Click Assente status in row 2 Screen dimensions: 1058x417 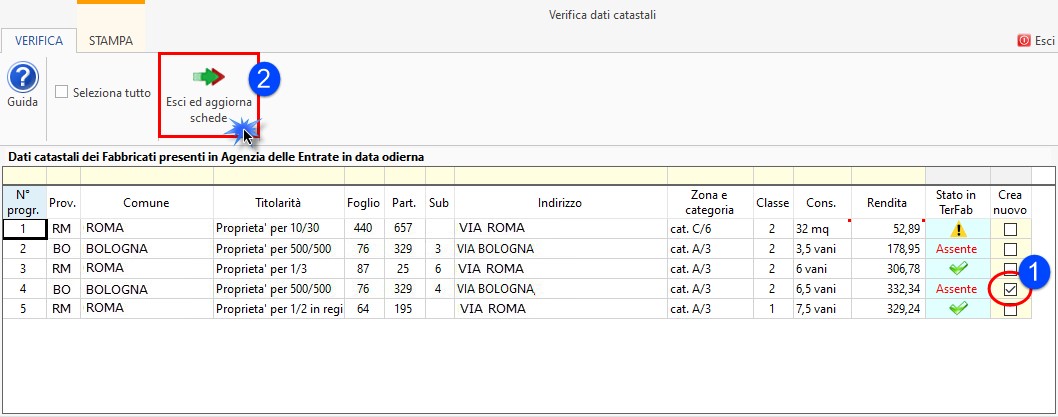(957, 249)
